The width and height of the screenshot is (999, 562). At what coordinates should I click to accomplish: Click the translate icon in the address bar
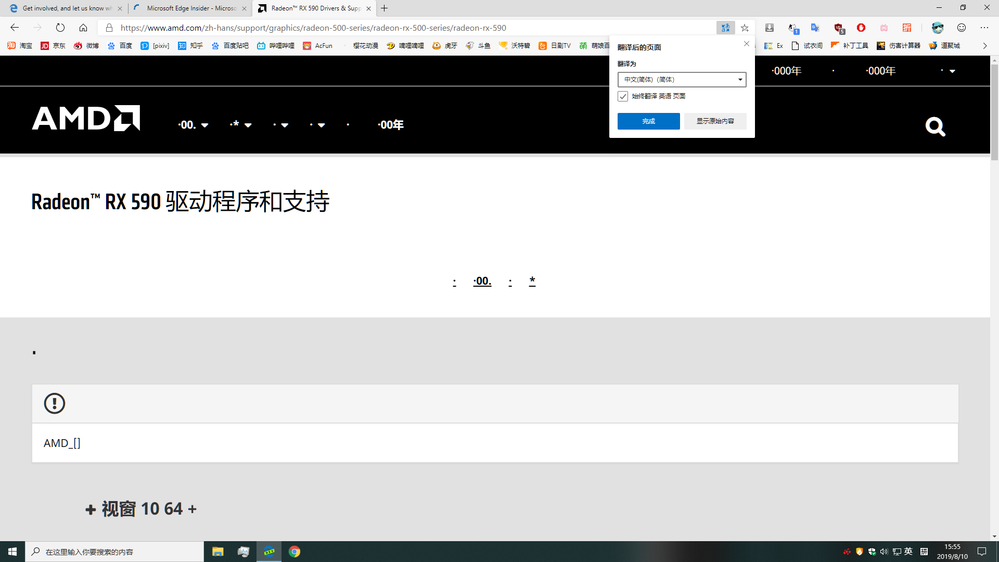coord(725,27)
